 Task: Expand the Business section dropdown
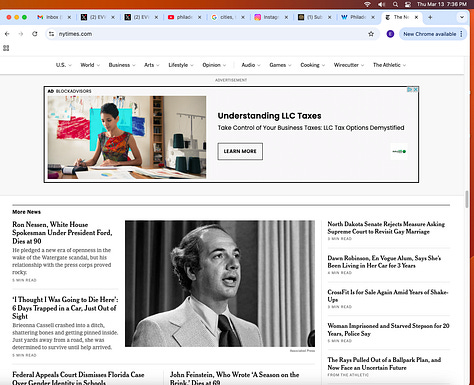[x=122, y=65]
